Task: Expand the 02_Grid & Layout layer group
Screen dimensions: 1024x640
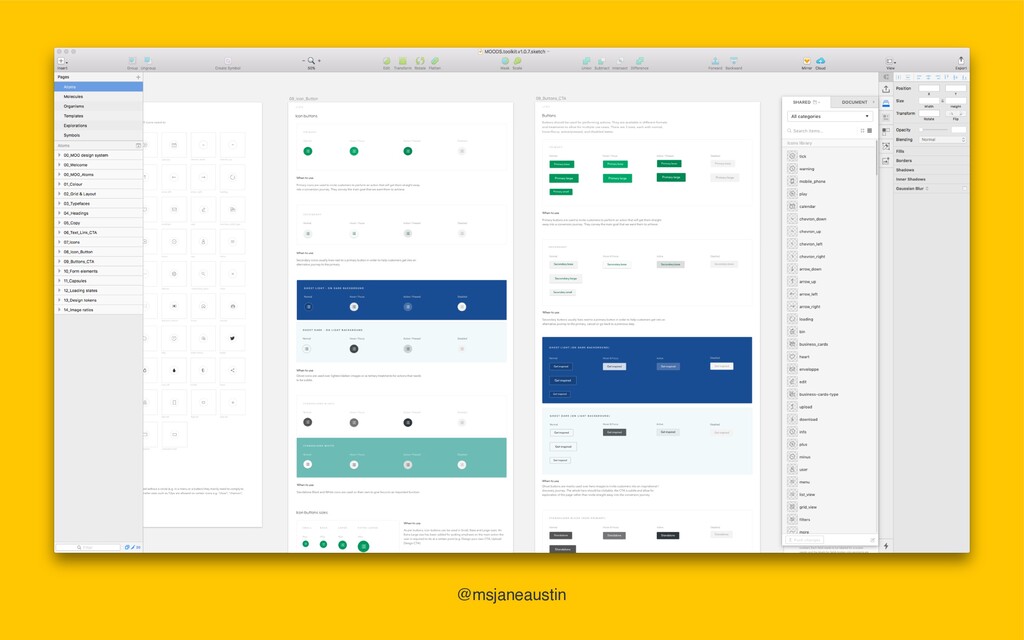Action: (x=59, y=194)
